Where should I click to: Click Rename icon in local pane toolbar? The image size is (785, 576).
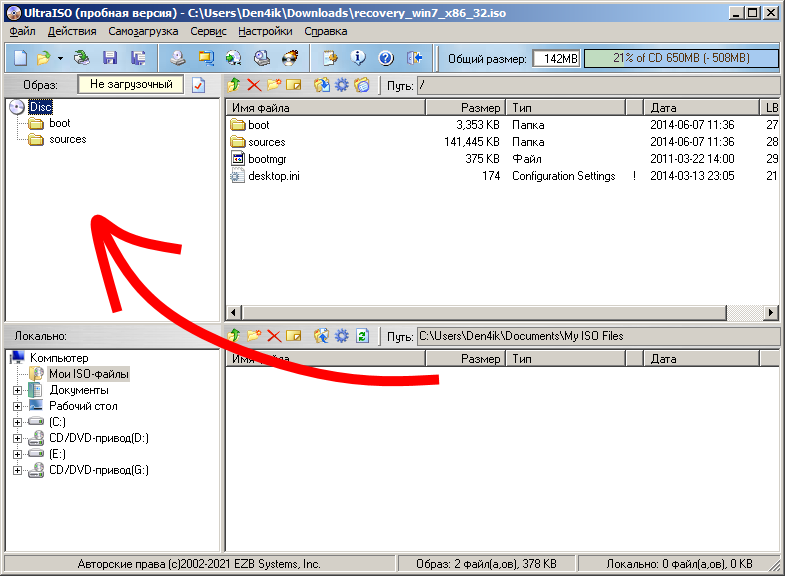294,336
